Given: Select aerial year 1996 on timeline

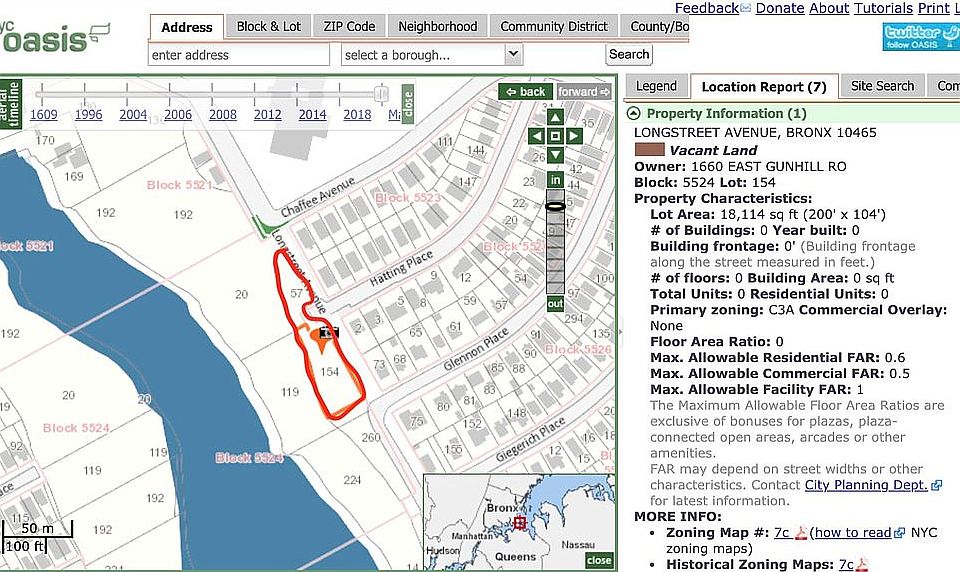Looking at the screenshot, I should click(89, 115).
